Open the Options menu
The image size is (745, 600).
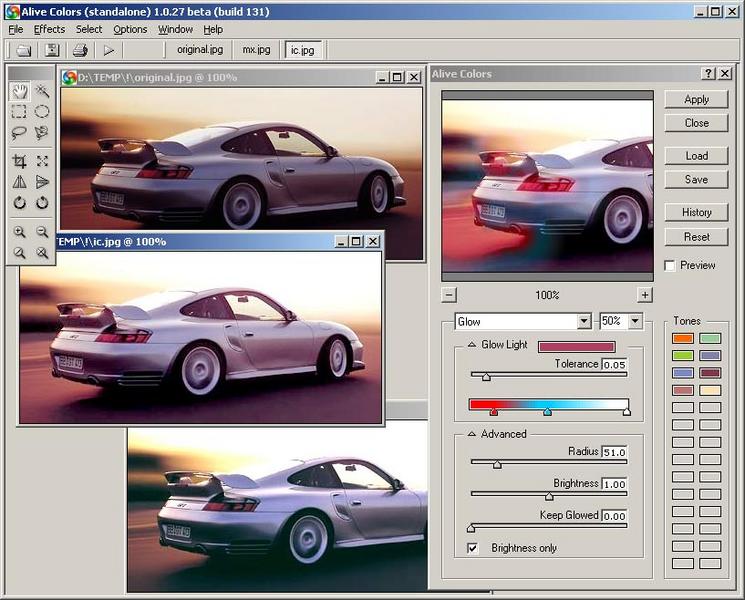tap(130, 29)
